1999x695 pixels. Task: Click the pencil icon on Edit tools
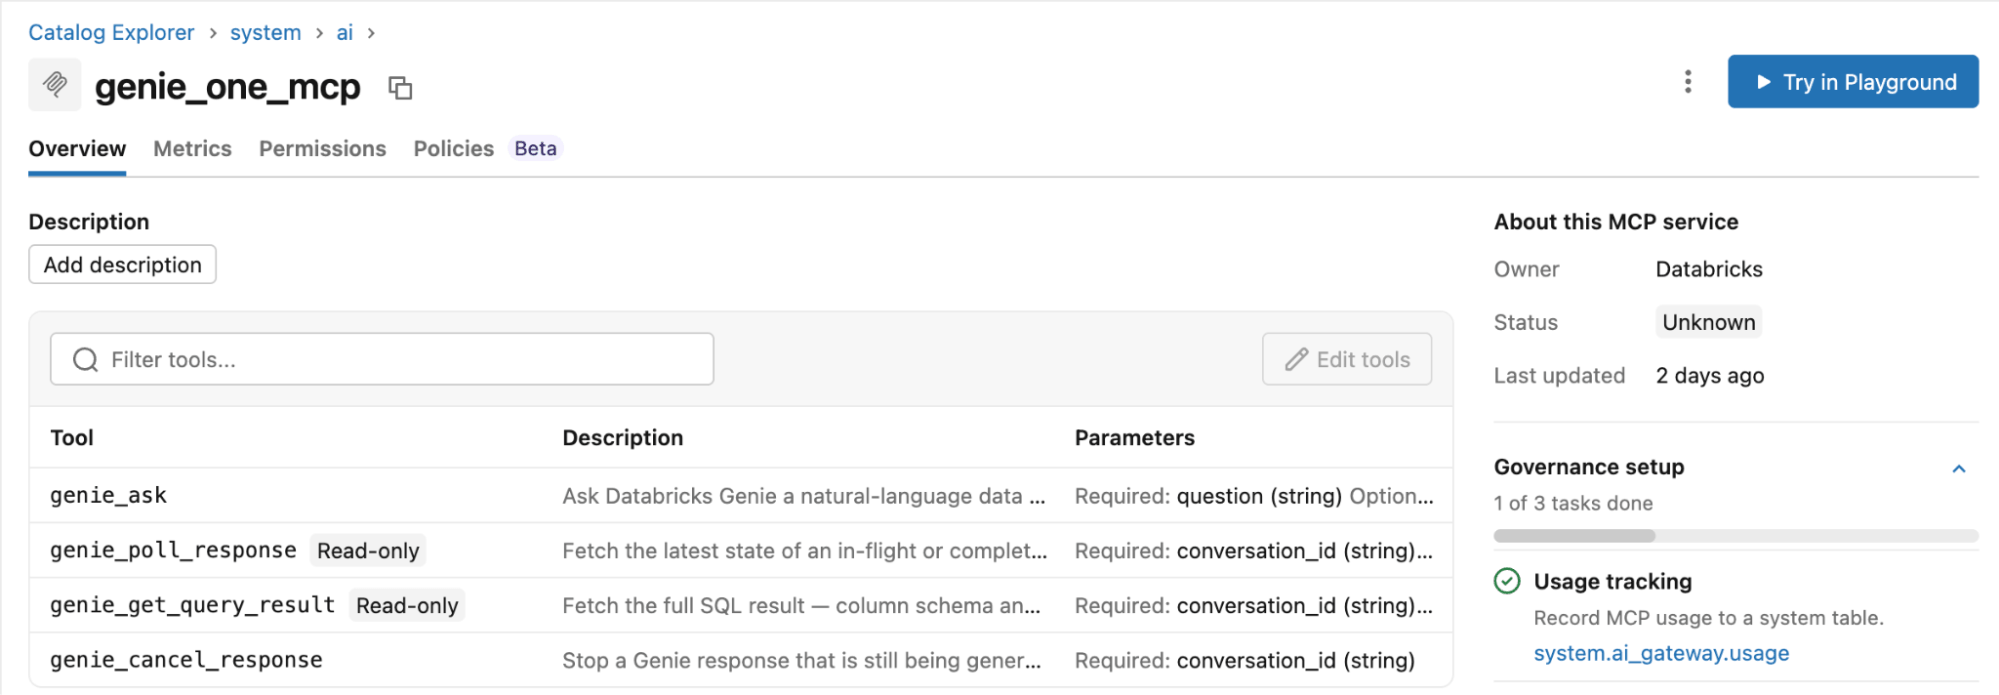[x=1297, y=360]
